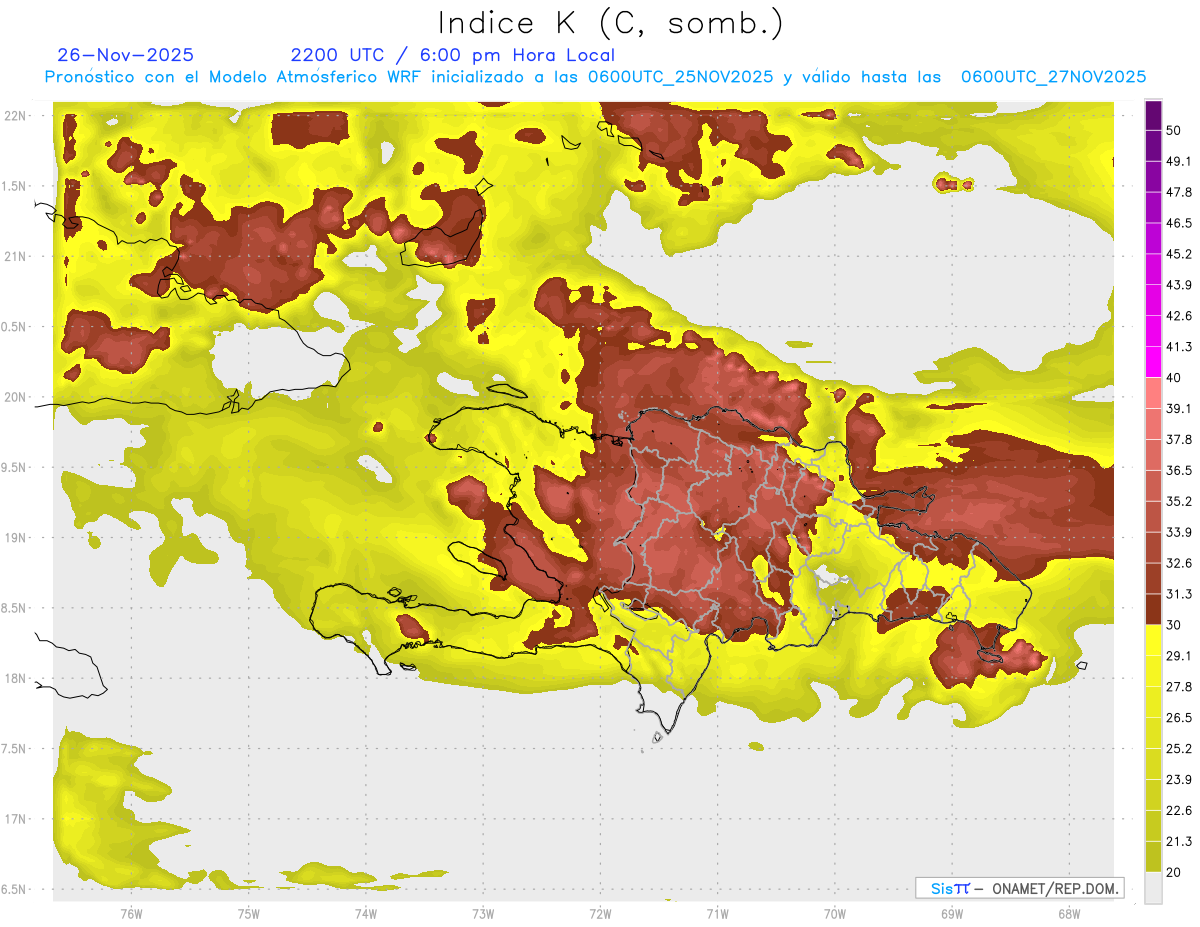This screenshot has height=927, width=1200.
Task: Pick the dark brown colorbar segment between 30 and 31.3
Action: click(1153, 609)
